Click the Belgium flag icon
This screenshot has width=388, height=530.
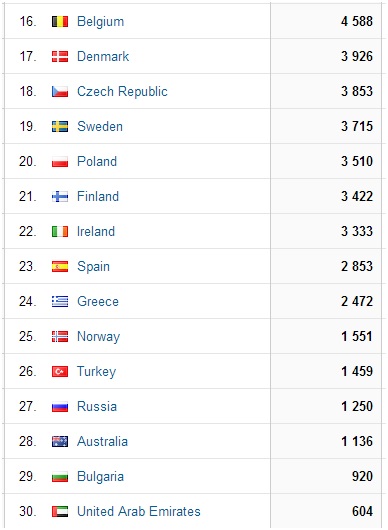(60, 22)
